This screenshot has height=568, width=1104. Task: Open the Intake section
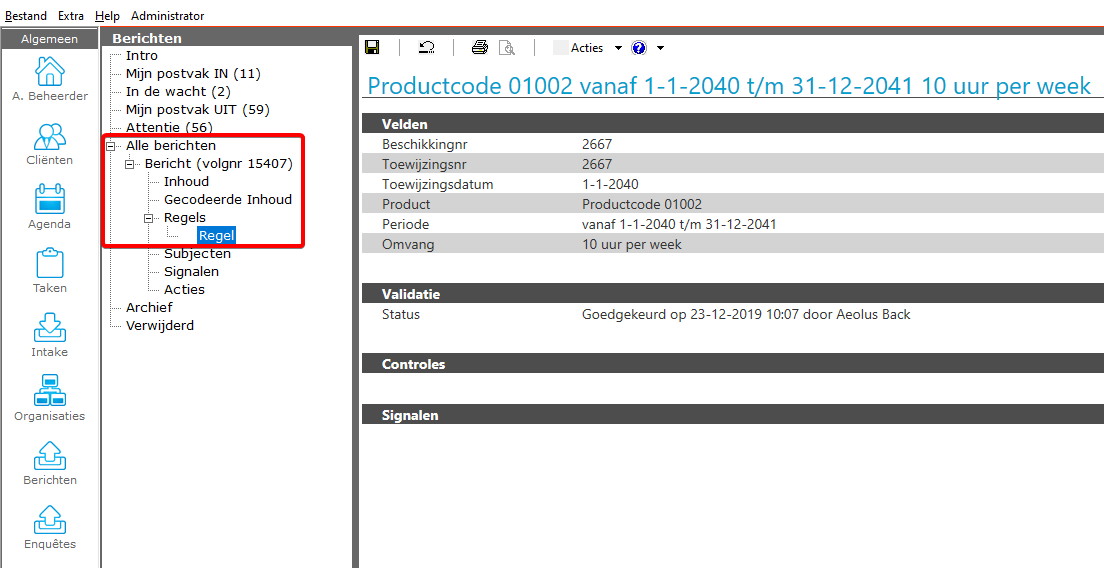pyautogui.click(x=50, y=335)
